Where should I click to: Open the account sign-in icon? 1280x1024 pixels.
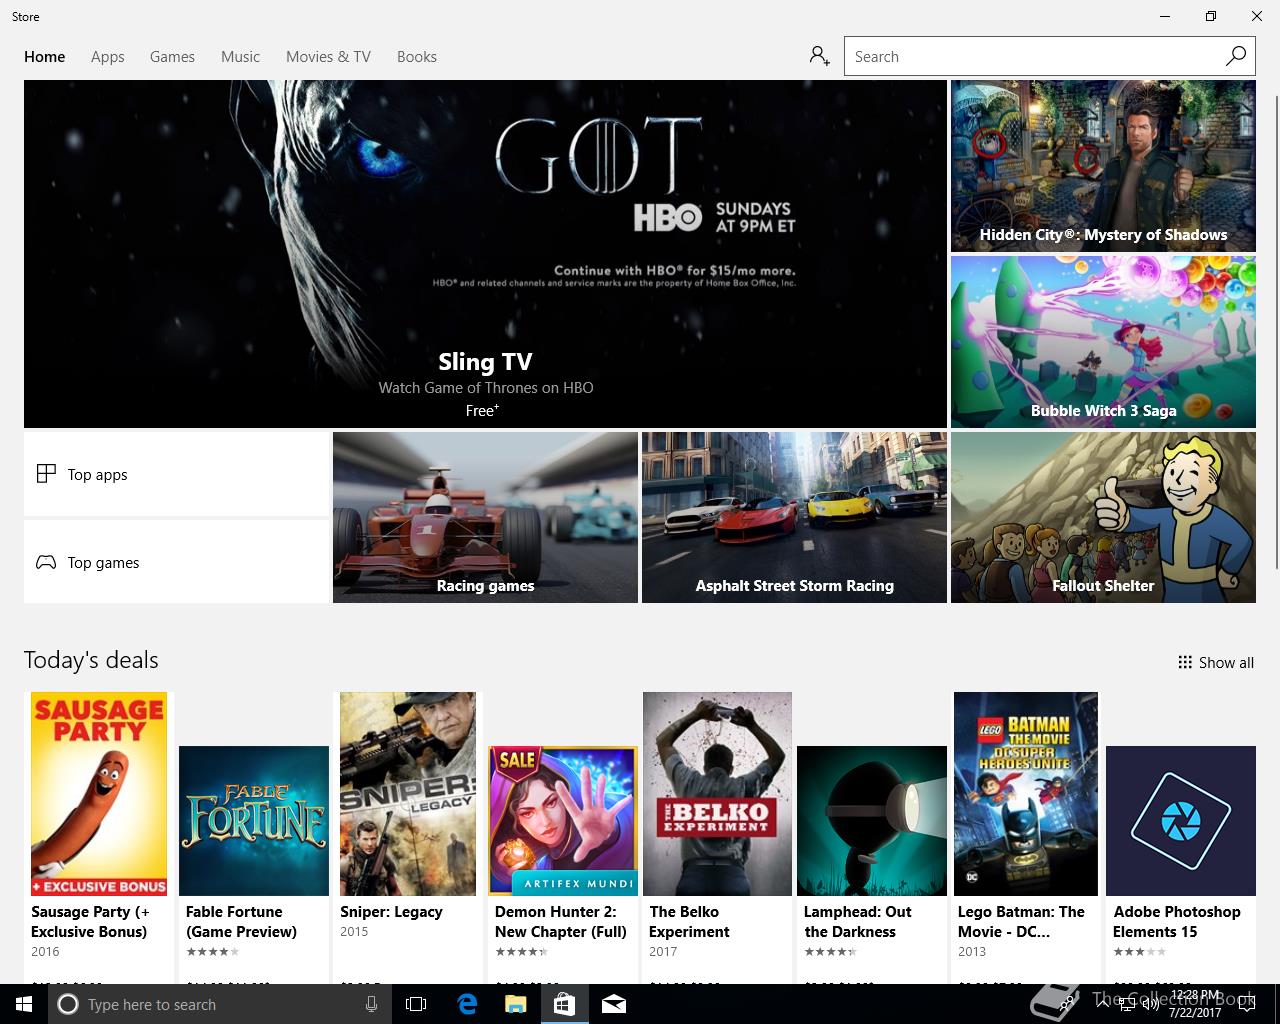pyautogui.click(x=820, y=56)
